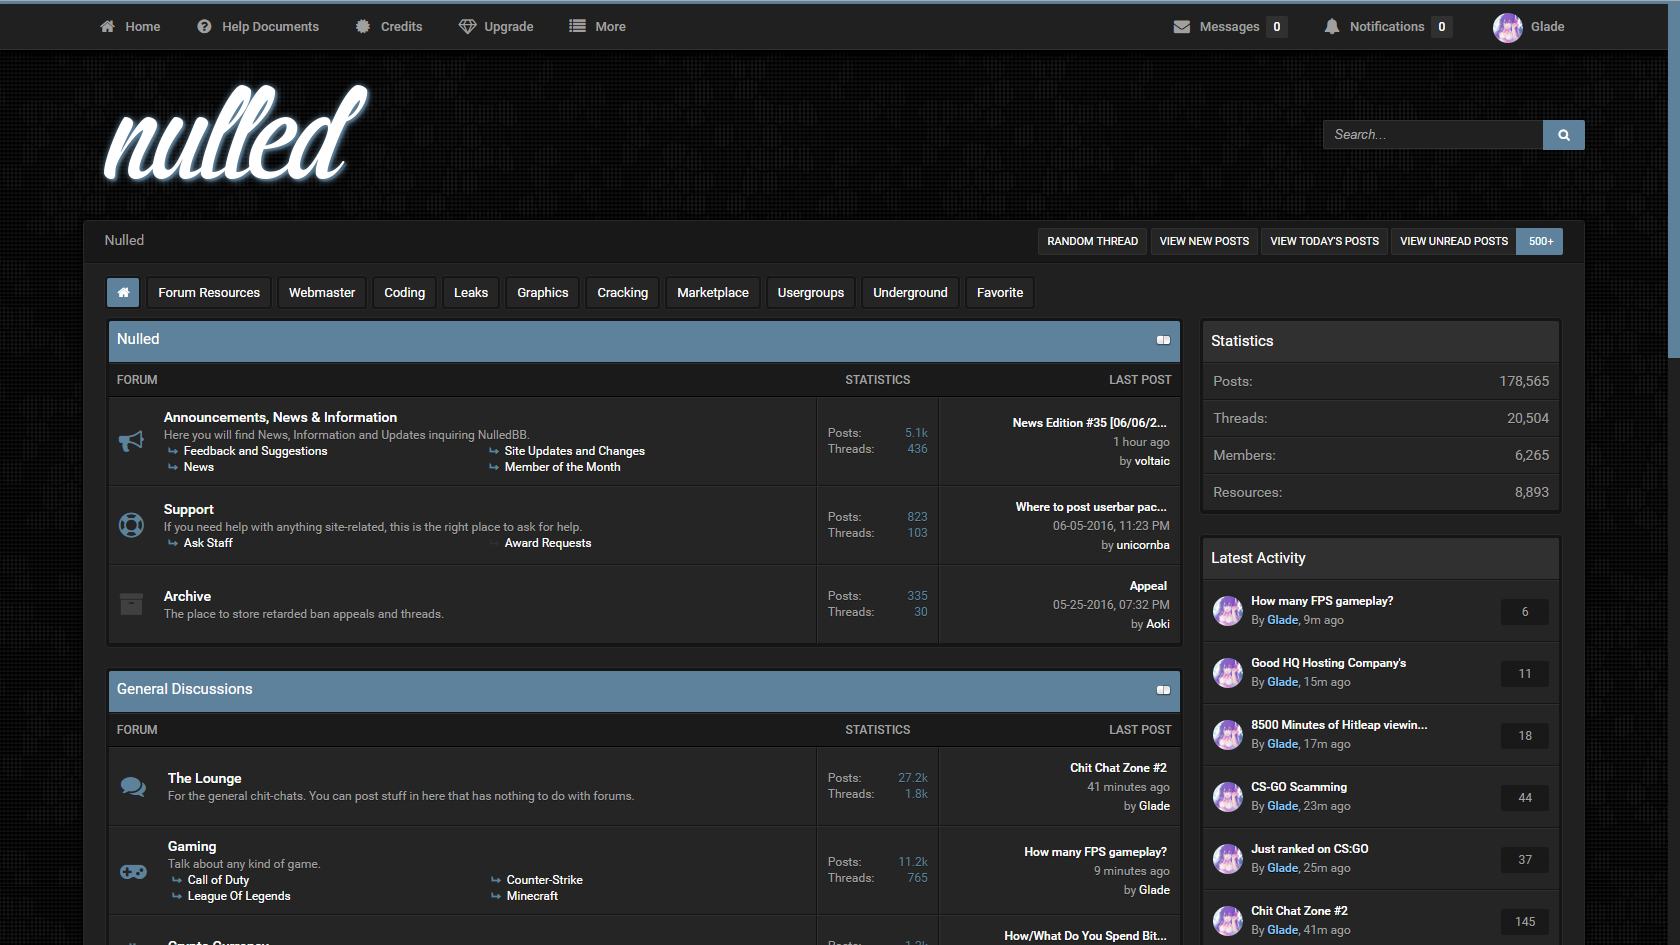The image size is (1680, 945).
Task: Click the Upgrade diamond icon
Action: click(467, 27)
